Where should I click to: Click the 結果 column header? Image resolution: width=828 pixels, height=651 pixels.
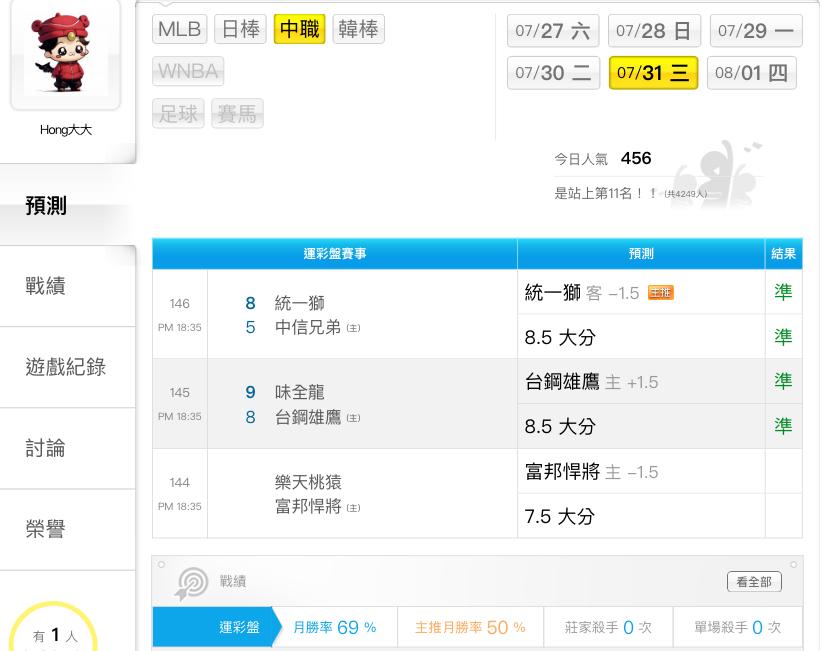pyautogui.click(x=784, y=254)
